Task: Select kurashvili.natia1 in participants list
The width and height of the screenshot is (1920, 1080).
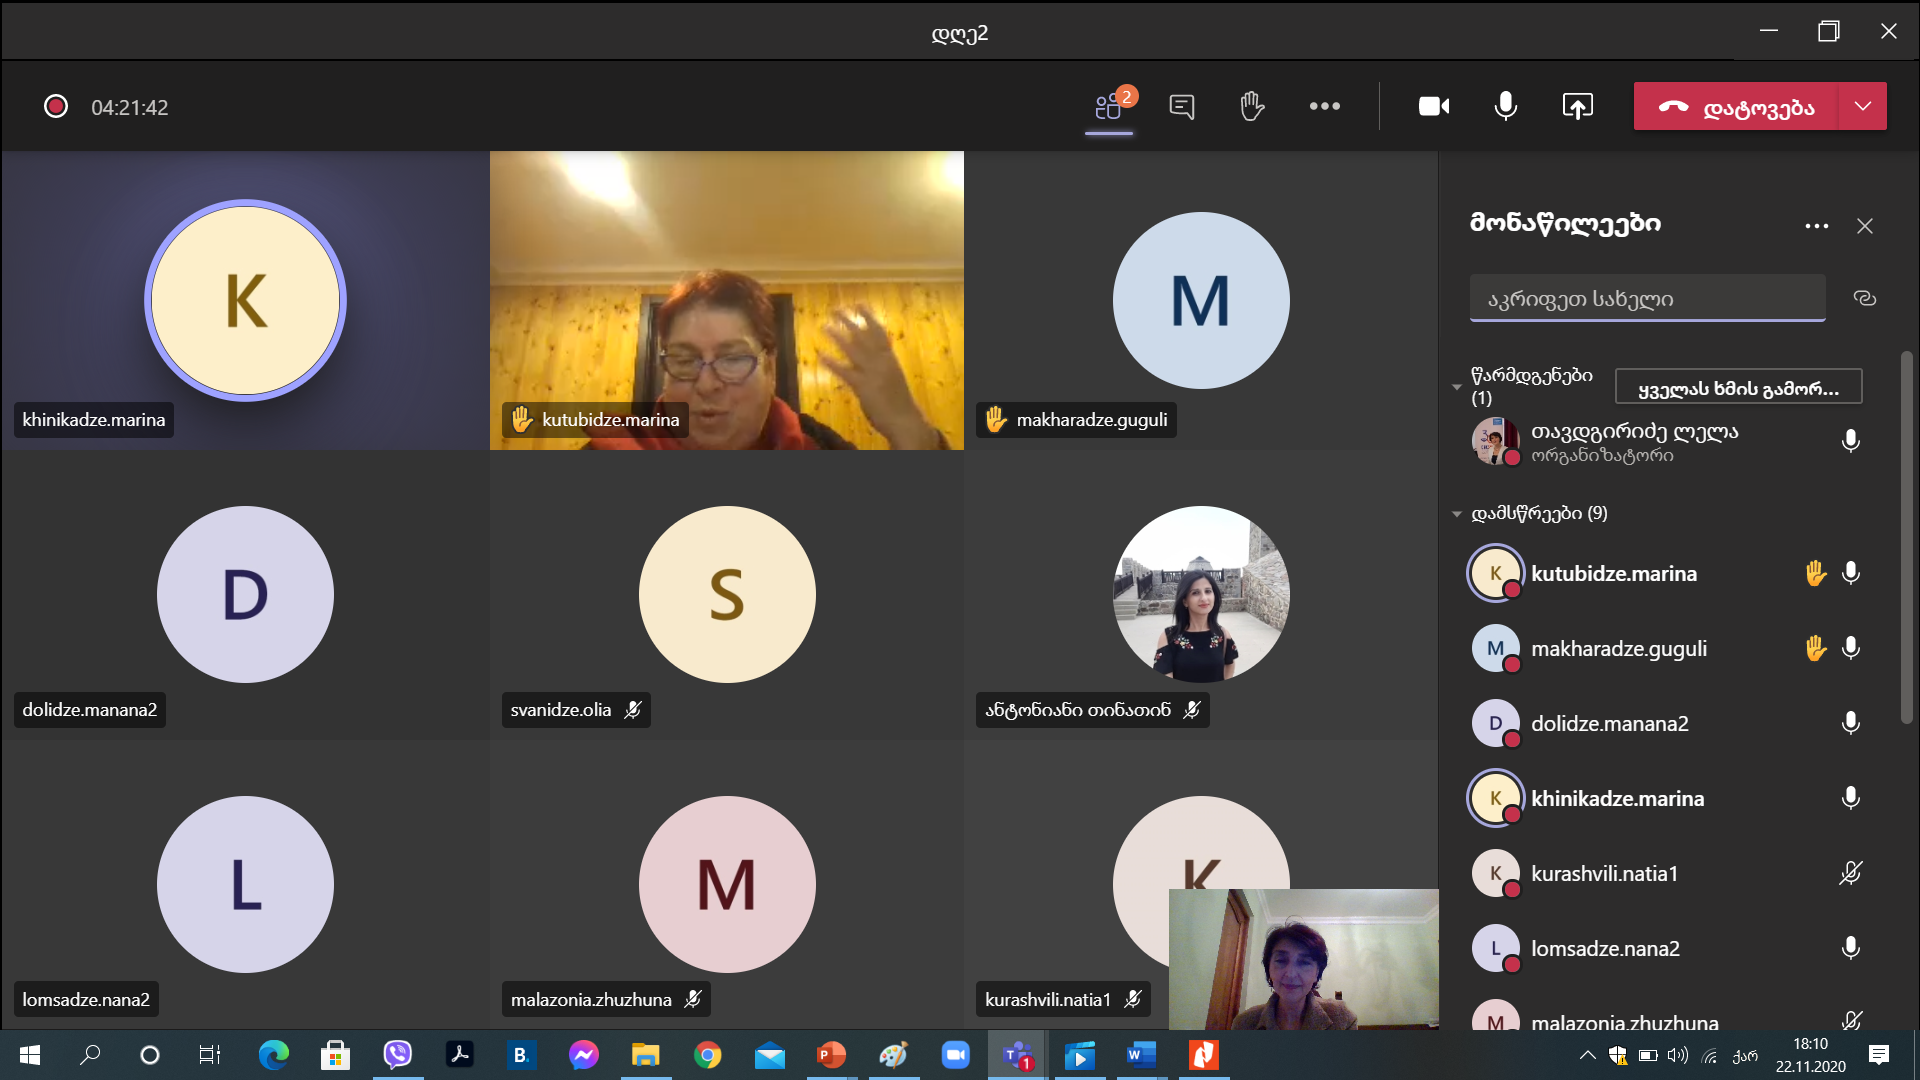Action: (x=1604, y=873)
